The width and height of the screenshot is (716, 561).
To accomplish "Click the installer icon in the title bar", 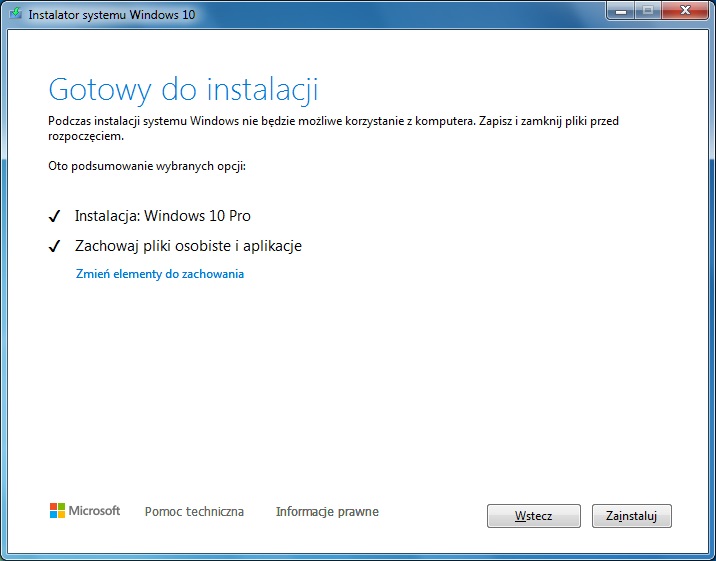I will 15,15.
